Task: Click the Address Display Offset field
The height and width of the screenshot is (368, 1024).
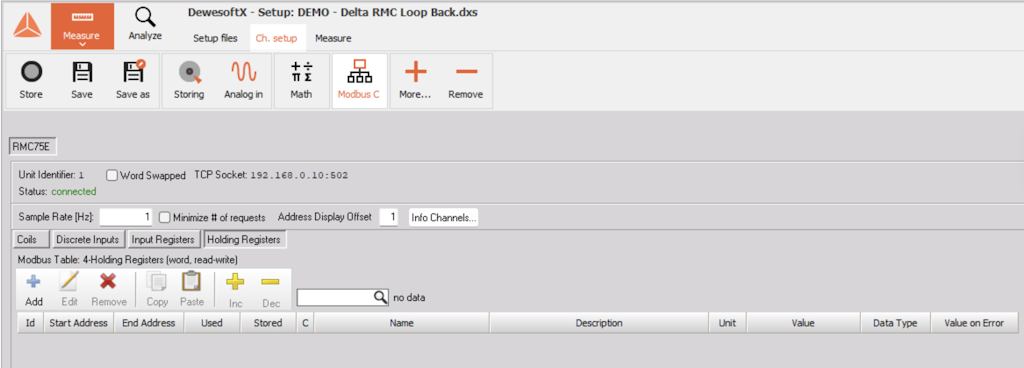Action: (389, 217)
